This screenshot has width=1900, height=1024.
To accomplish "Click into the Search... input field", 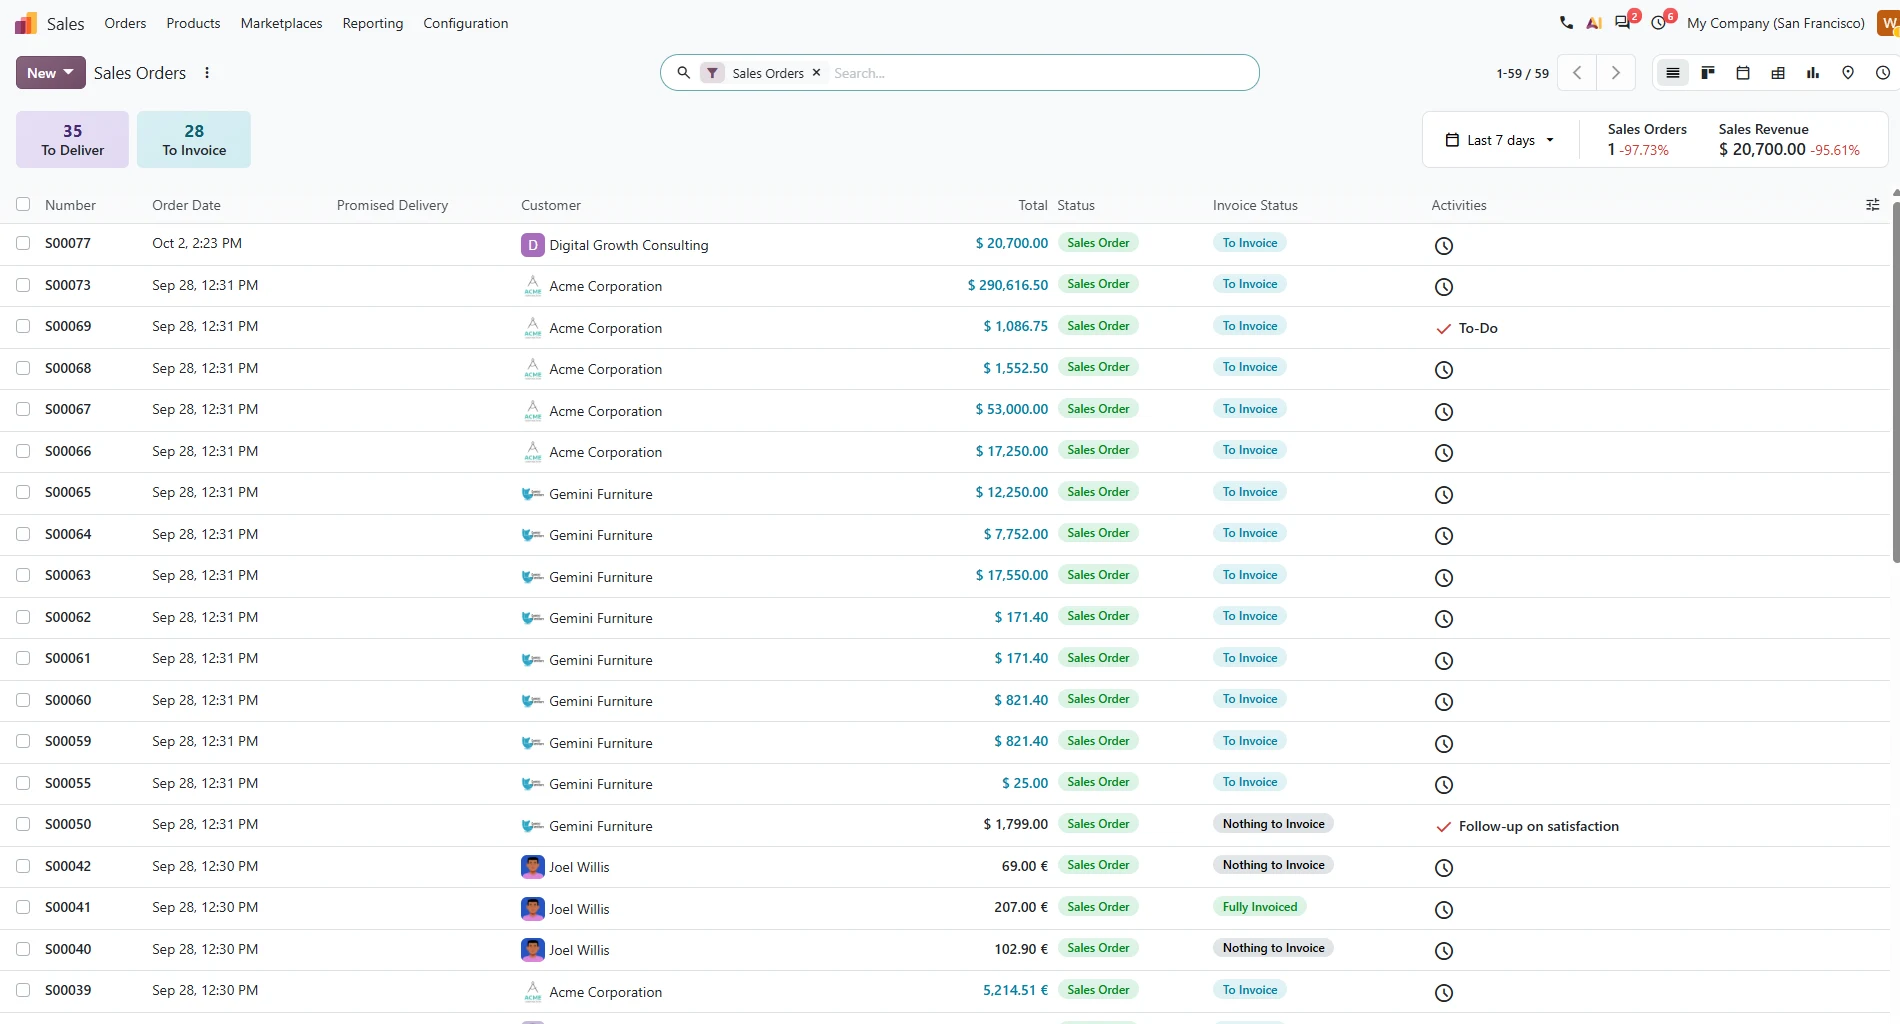I will pyautogui.click(x=1040, y=73).
